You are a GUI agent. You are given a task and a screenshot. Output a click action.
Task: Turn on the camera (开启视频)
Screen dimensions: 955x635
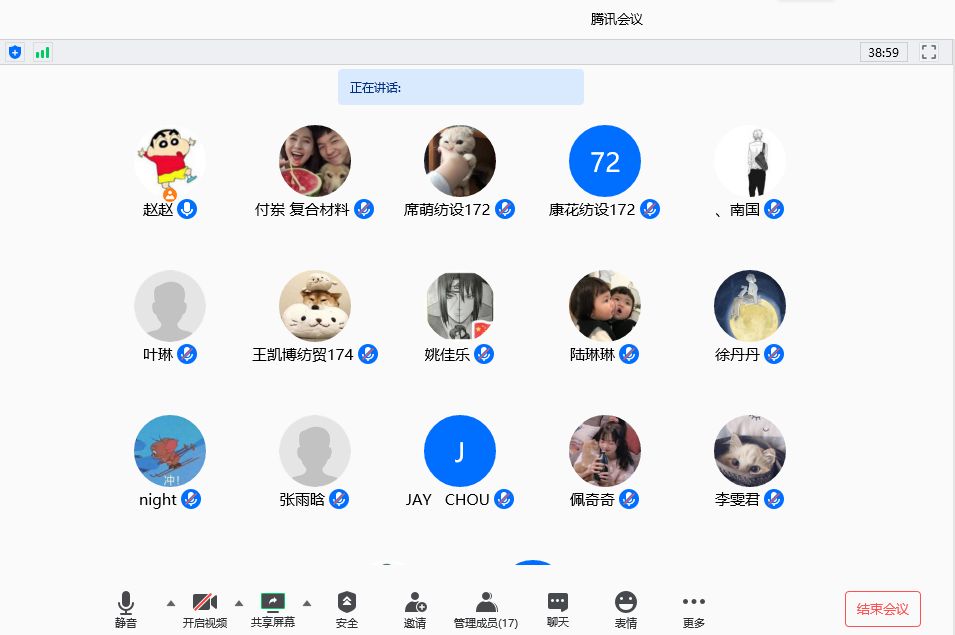(205, 608)
